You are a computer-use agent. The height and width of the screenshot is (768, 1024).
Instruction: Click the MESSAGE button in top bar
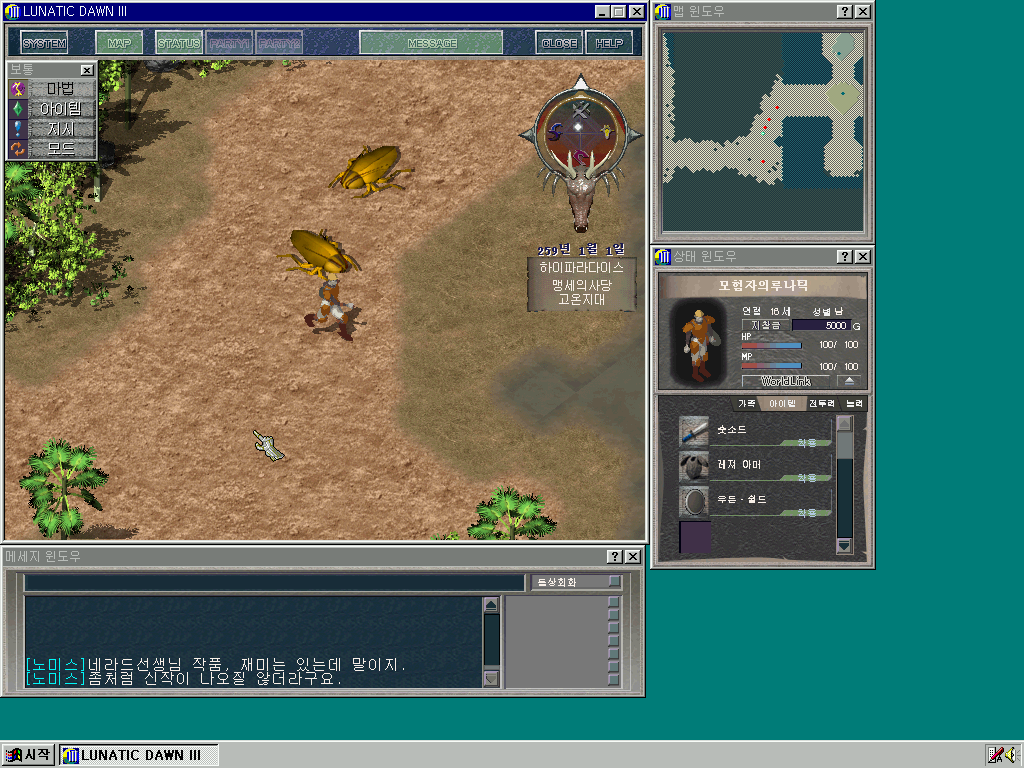(x=431, y=43)
